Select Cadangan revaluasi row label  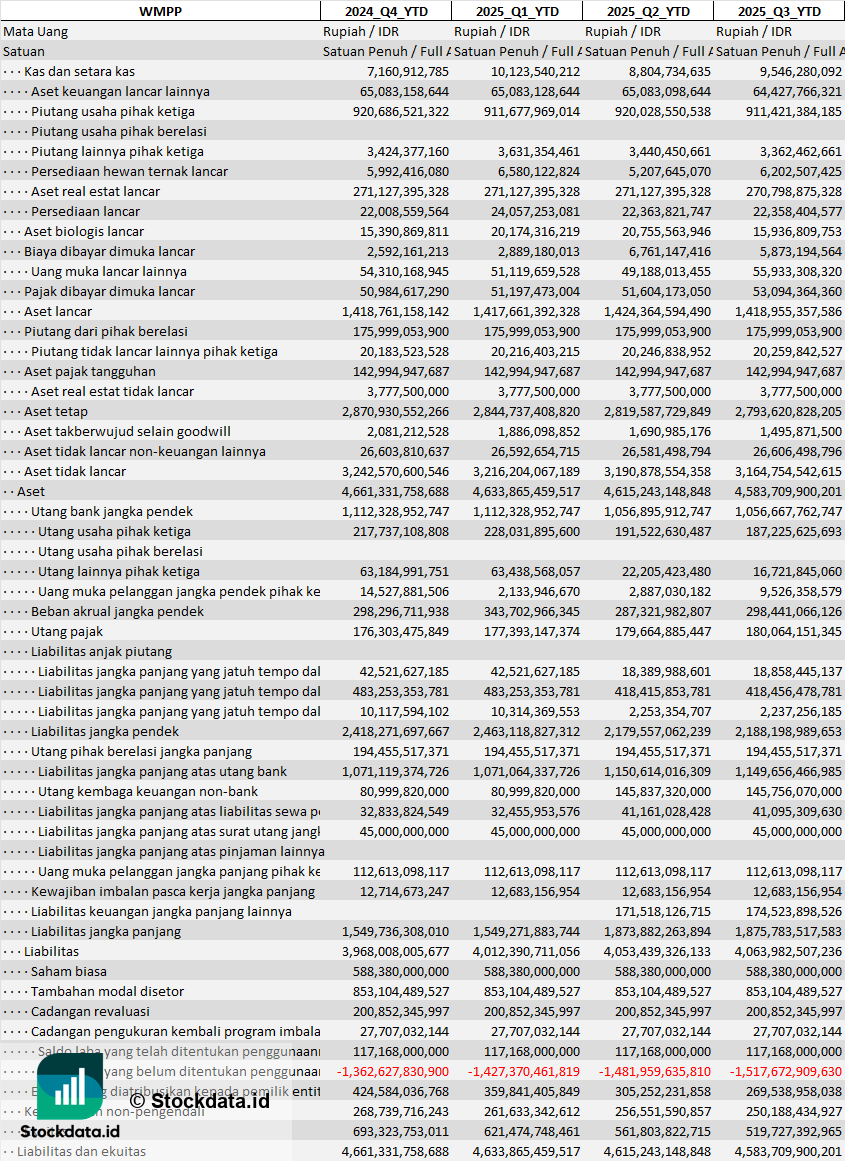coord(90,1011)
